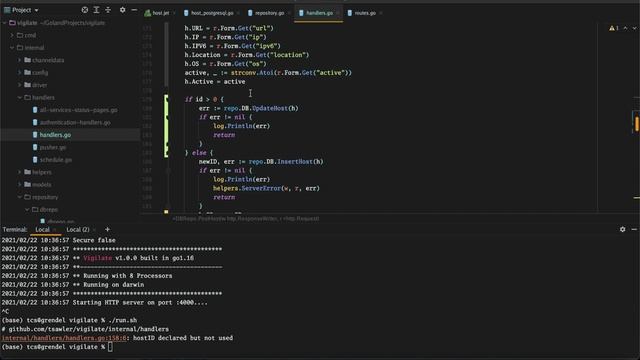Expand the helpers folder
This screenshot has width=640, height=360.
point(19,172)
